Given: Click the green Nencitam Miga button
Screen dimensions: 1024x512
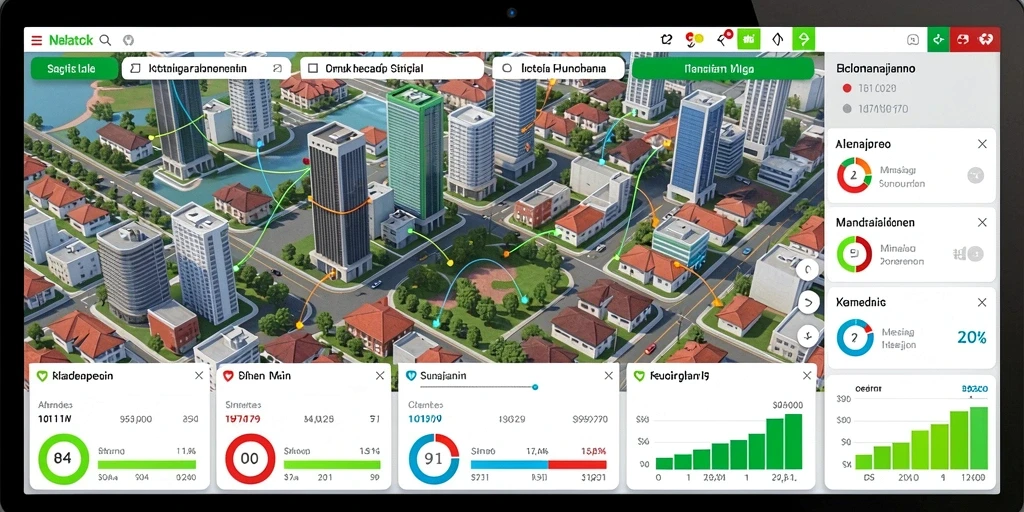Looking at the screenshot, I should pyautogui.click(x=722, y=68).
